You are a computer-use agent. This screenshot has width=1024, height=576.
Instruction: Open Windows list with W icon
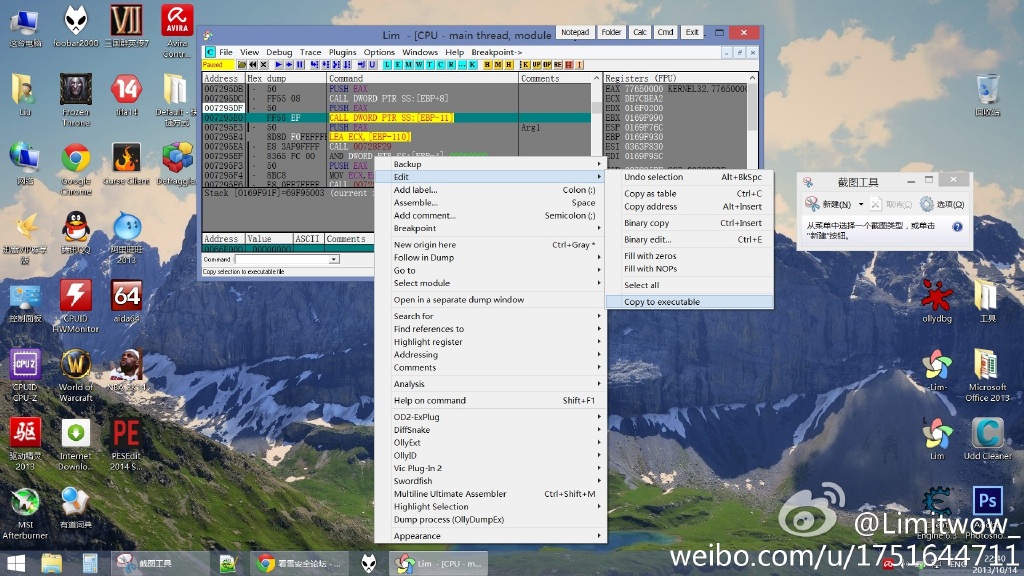419,65
